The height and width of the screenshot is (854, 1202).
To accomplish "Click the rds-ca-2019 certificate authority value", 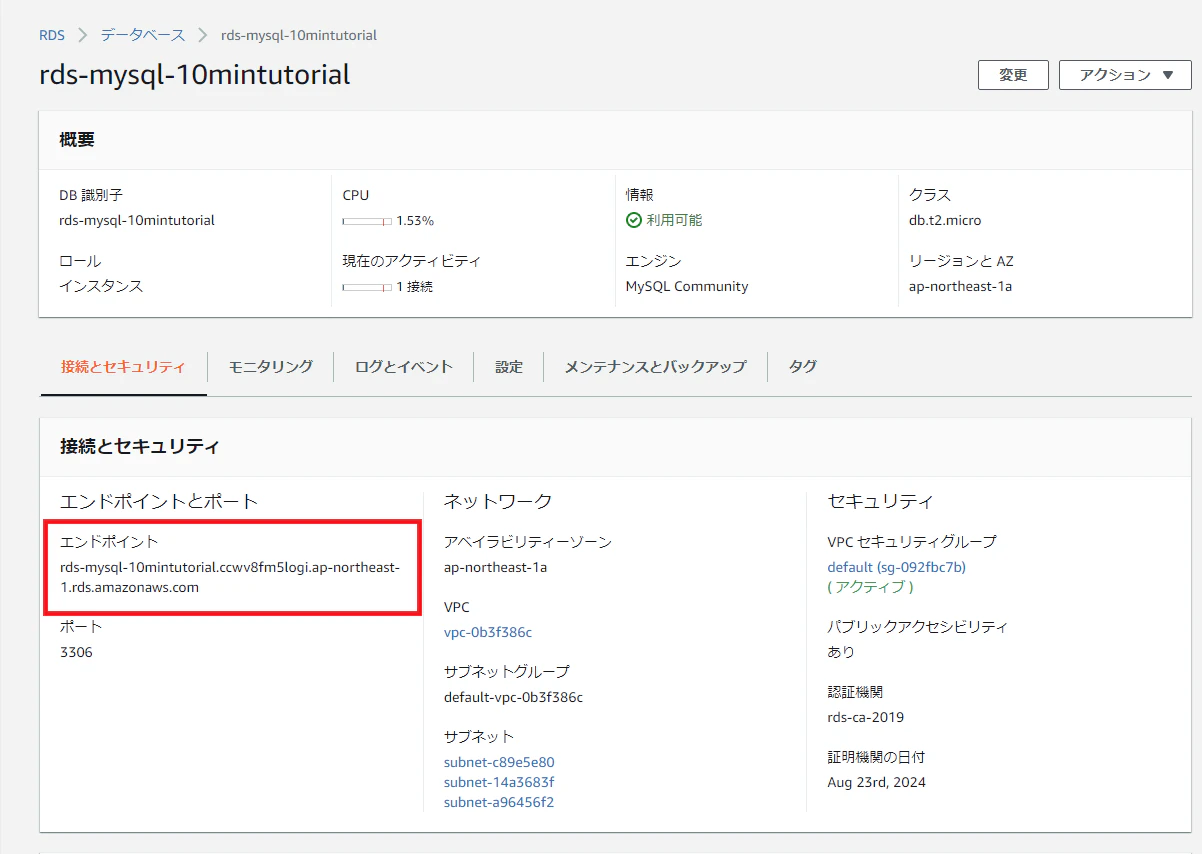I will coord(866,717).
